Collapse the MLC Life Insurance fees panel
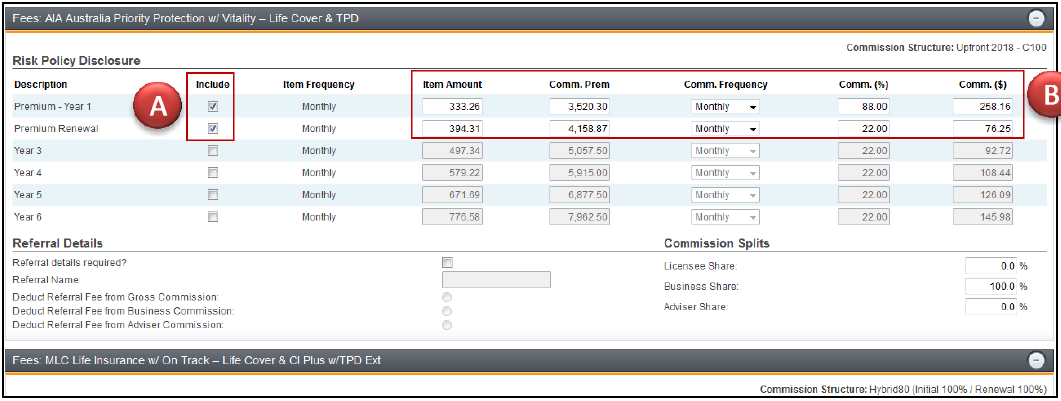The image size is (1061, 401). 1036,360
